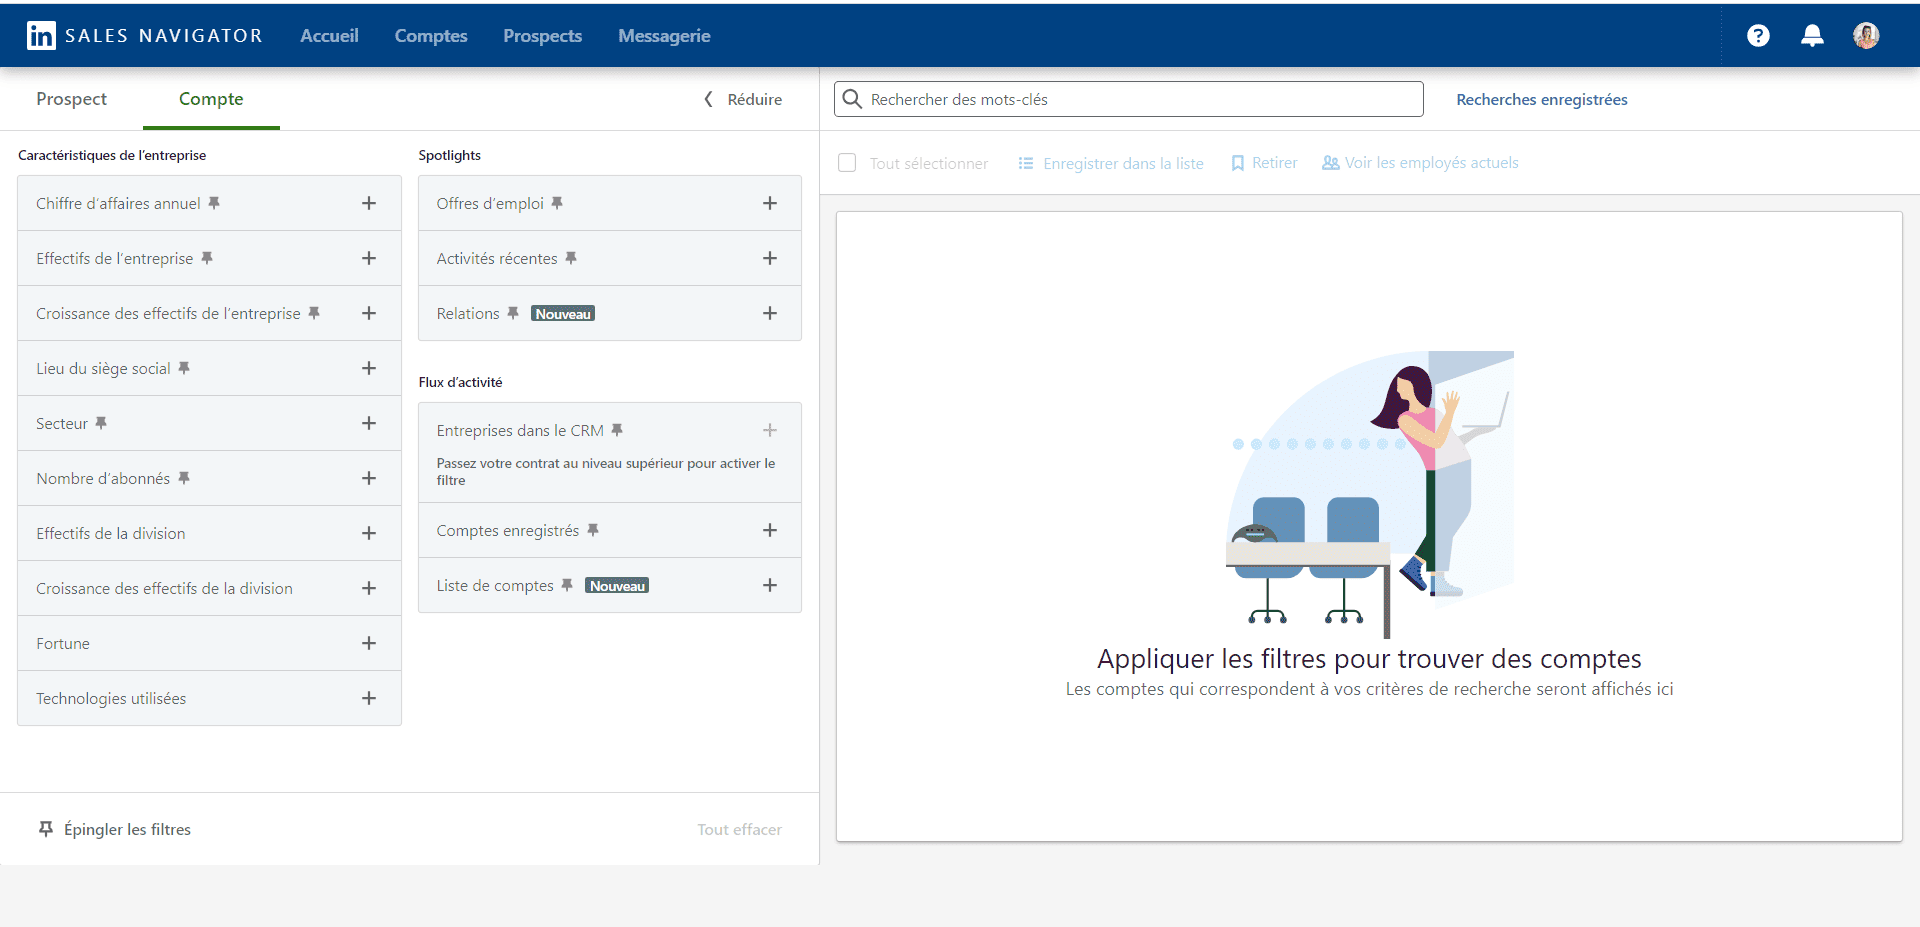Click the Sales Navigator brand text

(x=164, y=36)
